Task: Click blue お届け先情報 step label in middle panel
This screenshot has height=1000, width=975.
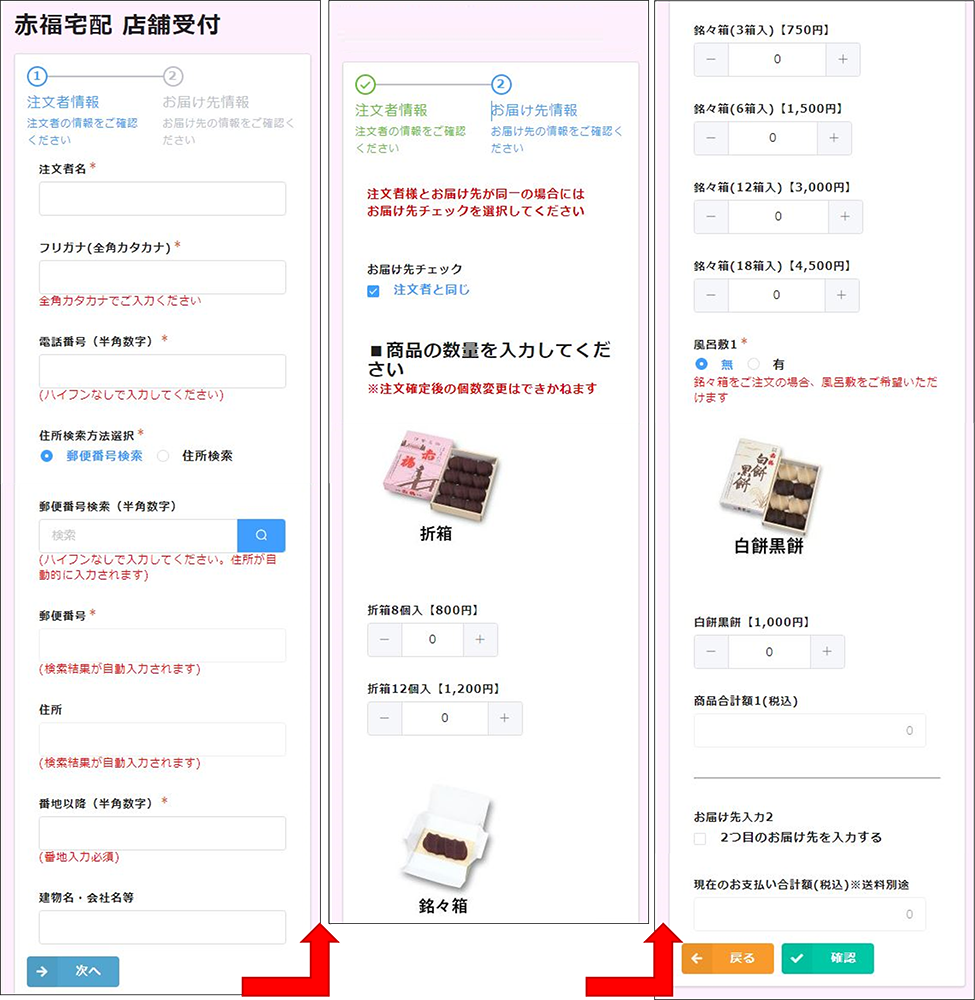Action: click(534, 110)
